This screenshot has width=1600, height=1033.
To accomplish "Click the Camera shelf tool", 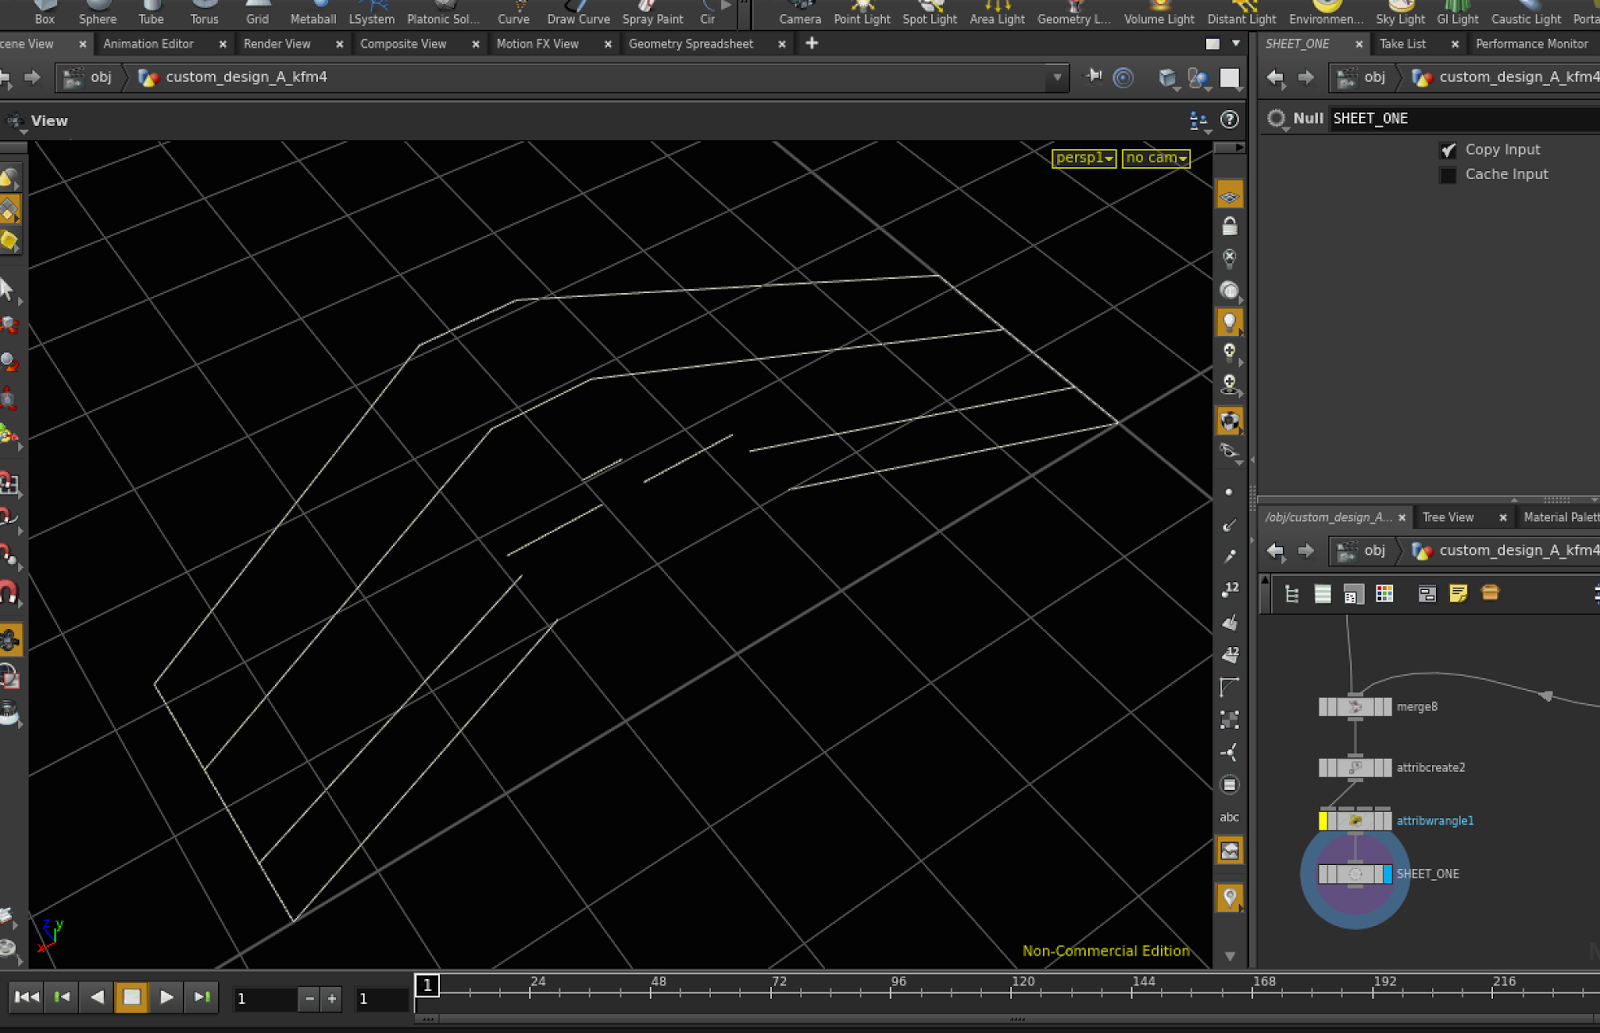I will tap(799, 13).
